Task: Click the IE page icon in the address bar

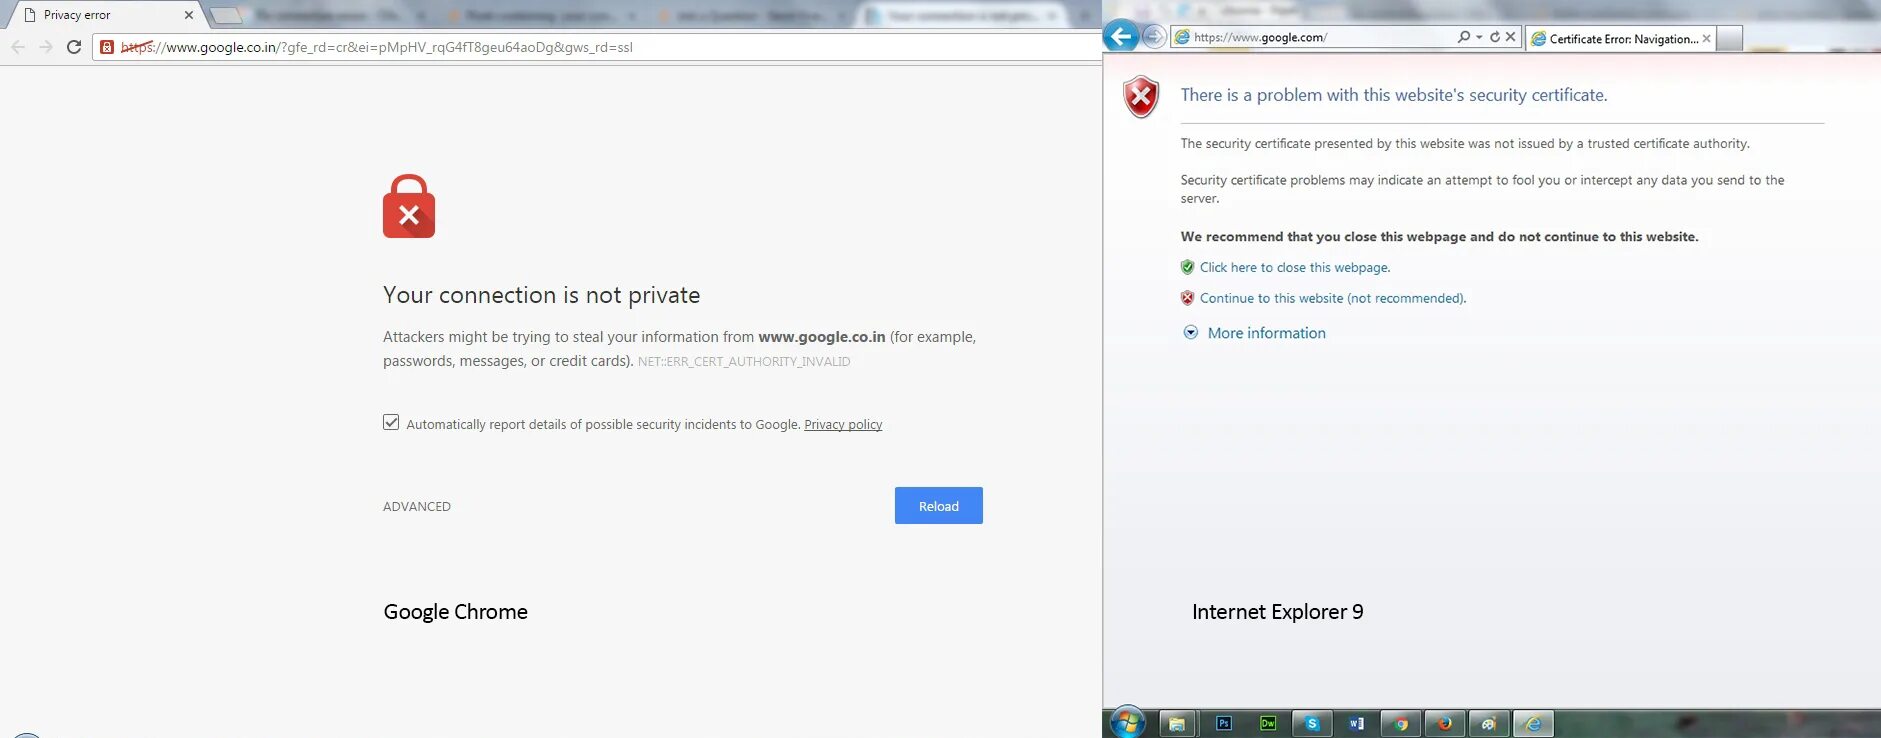Action: (x=1182, y=37)
